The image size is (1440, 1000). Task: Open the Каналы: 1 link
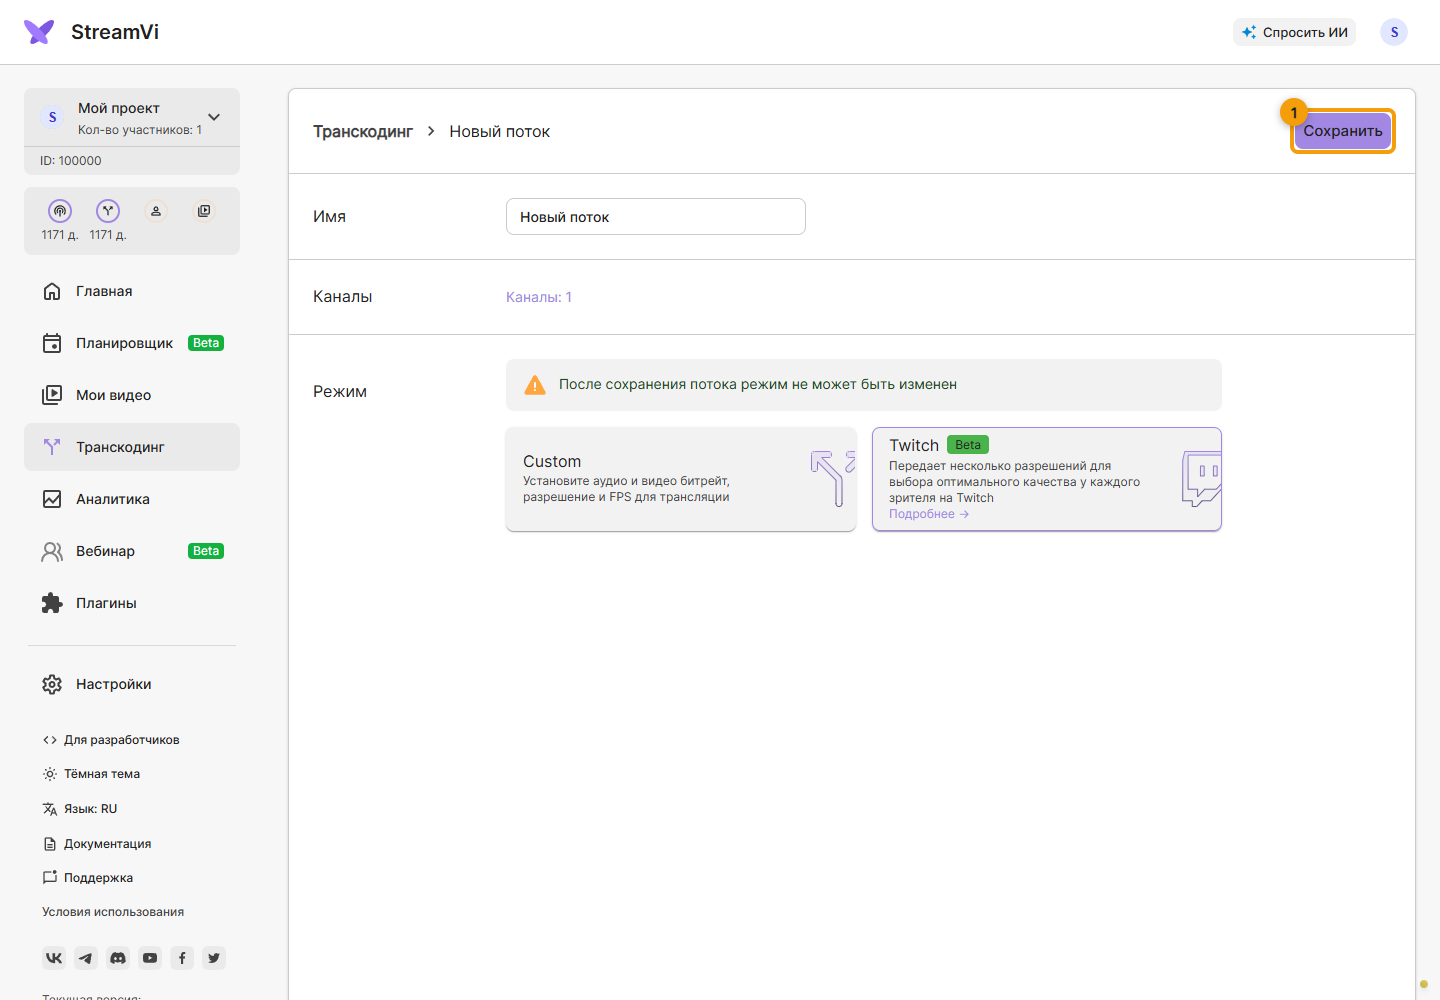[x=539, y=297]
